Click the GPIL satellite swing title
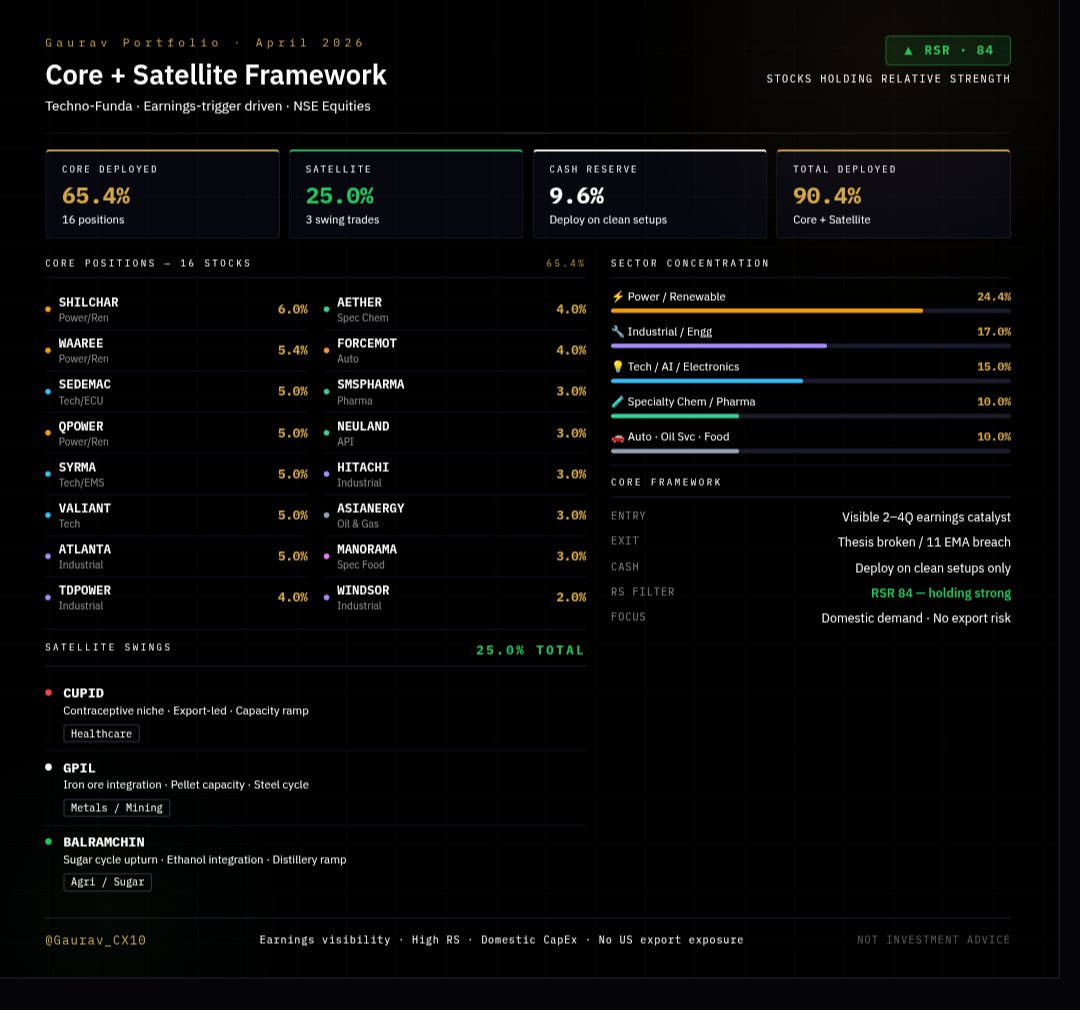The width and height of the screenshot is (1080, 1010). 79,767
